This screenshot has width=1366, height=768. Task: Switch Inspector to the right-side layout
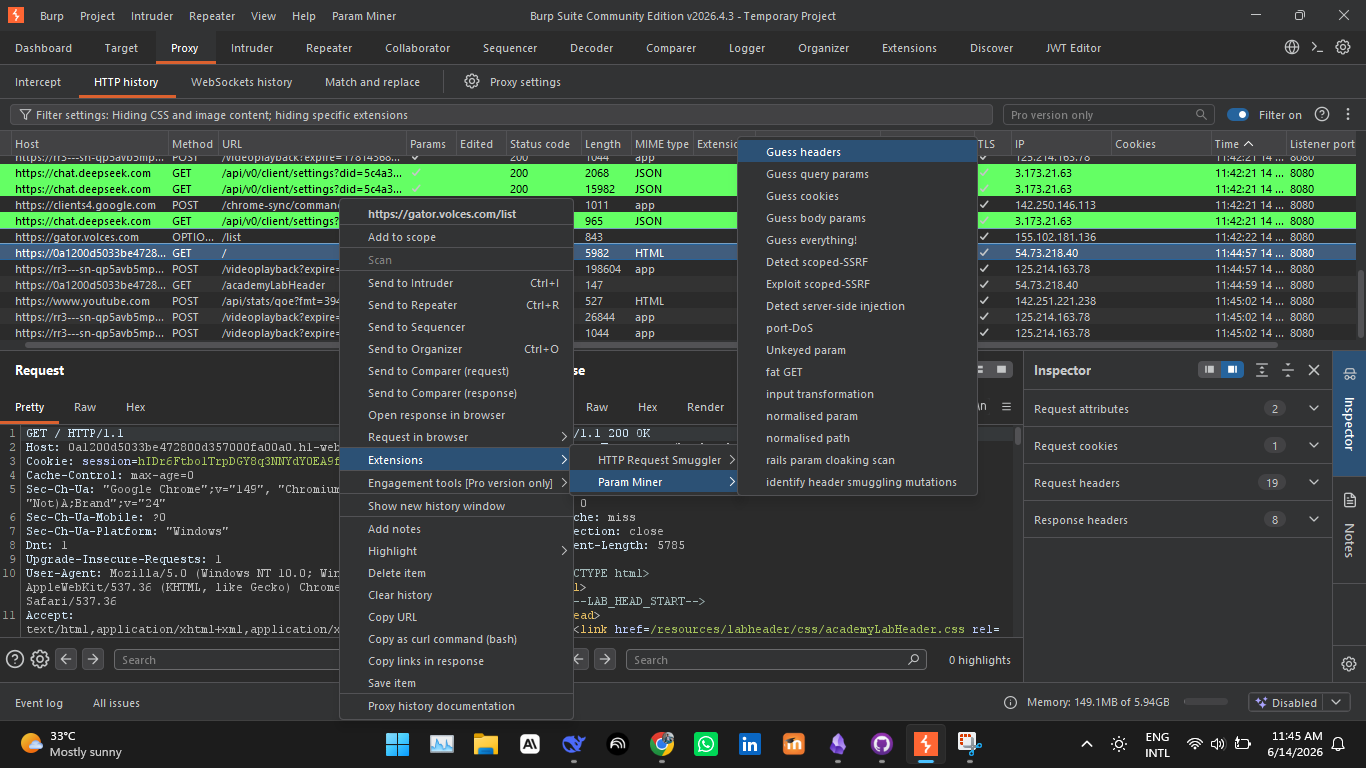(x=1233, y=370)
